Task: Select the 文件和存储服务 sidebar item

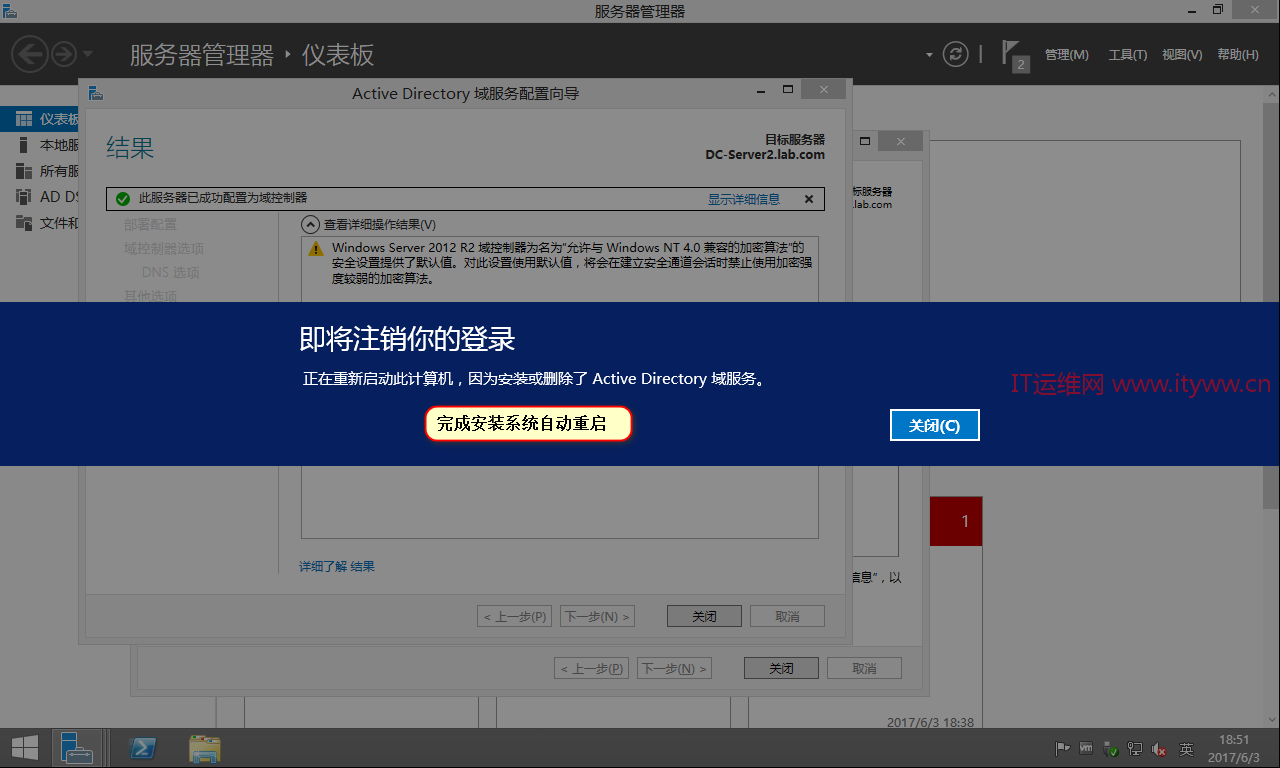Action: pos(40,223)
